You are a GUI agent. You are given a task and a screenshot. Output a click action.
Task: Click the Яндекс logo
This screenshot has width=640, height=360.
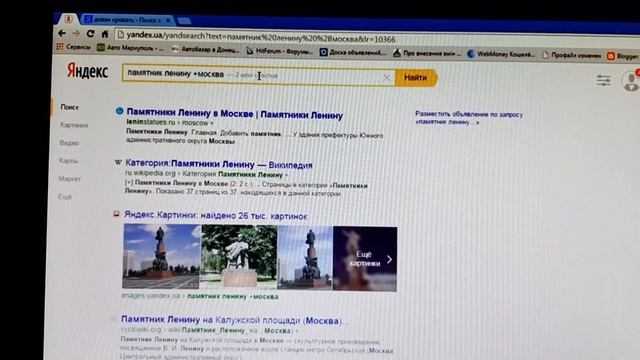87,71
